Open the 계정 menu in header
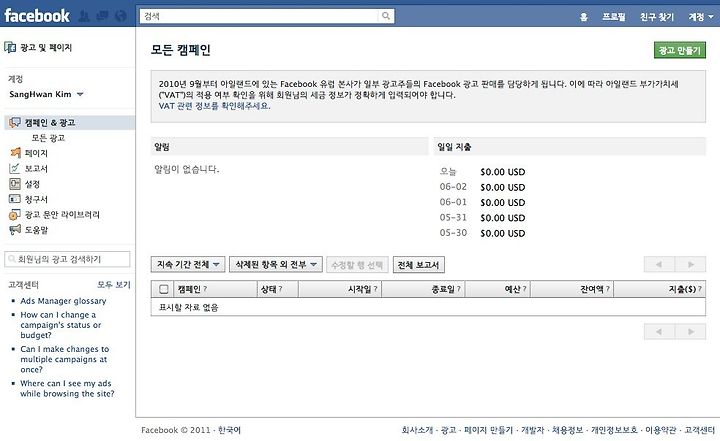Image resolution: width=720 pixels, height=441 pixels. (701, 17)
